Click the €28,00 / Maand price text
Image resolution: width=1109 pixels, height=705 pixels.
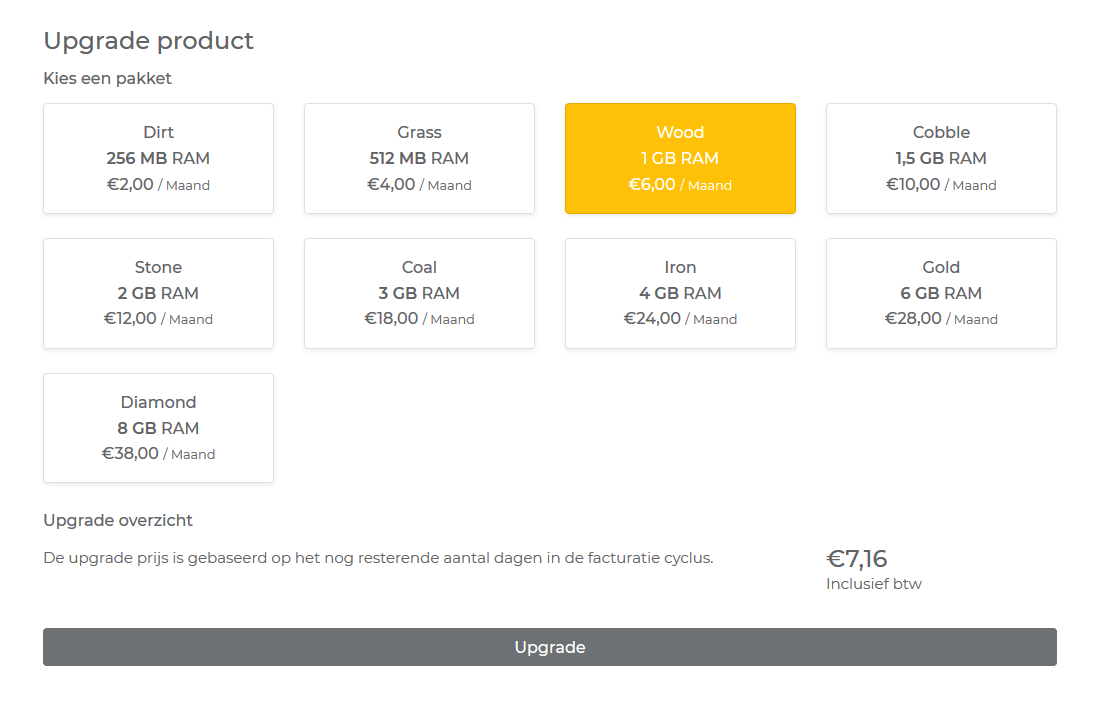[x=941, y=319]
